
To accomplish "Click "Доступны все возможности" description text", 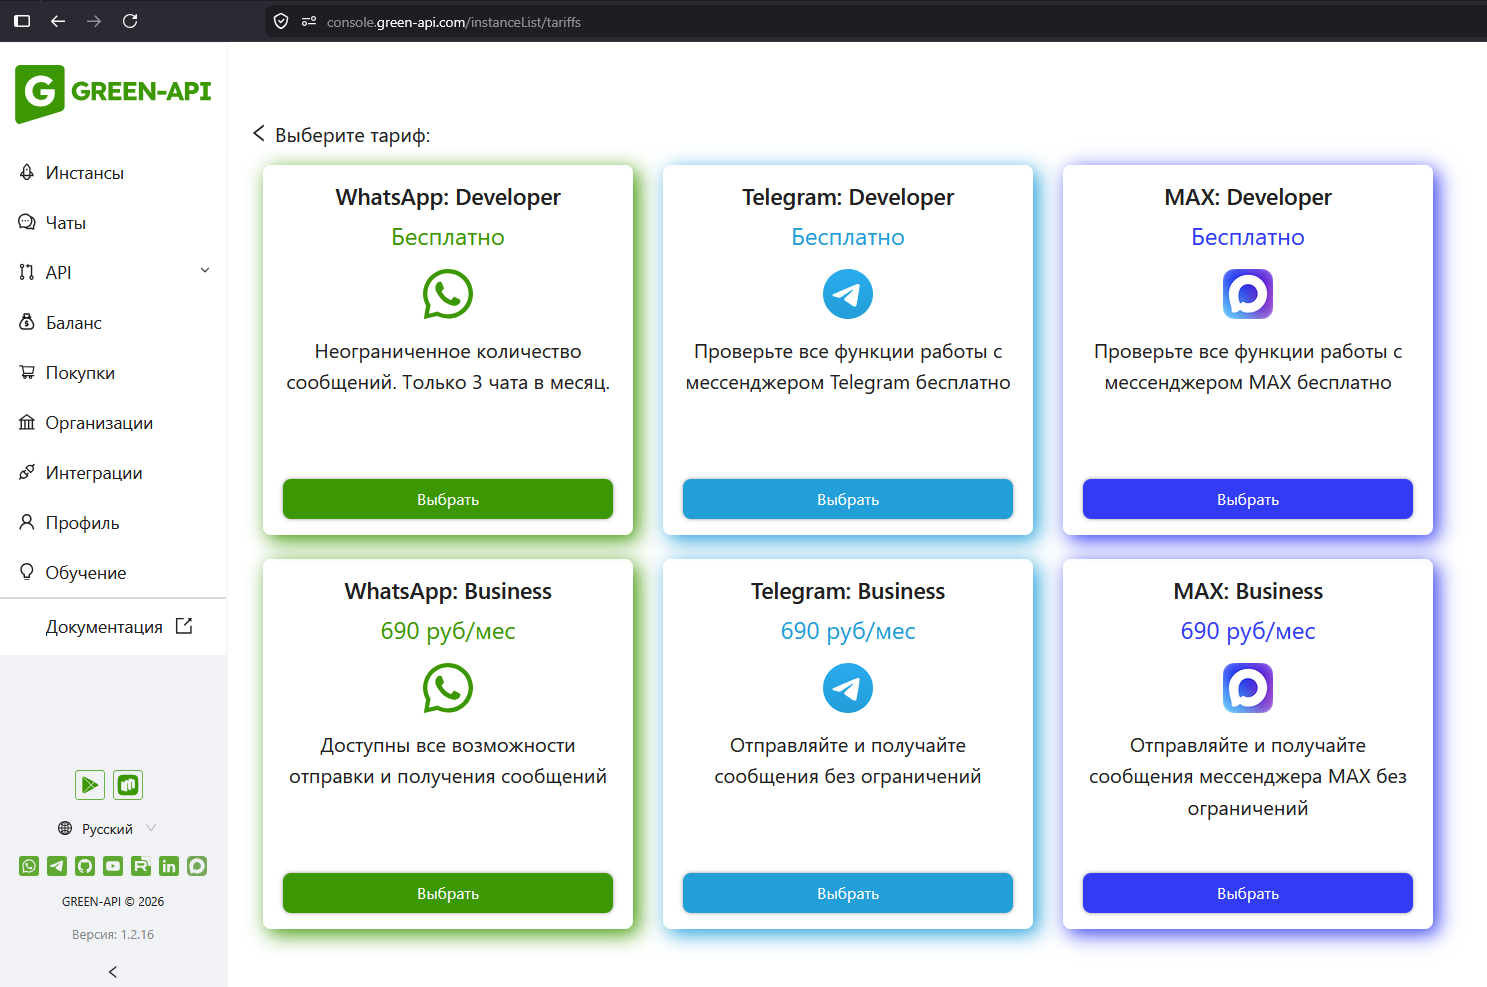I will (x=448, y=746).
